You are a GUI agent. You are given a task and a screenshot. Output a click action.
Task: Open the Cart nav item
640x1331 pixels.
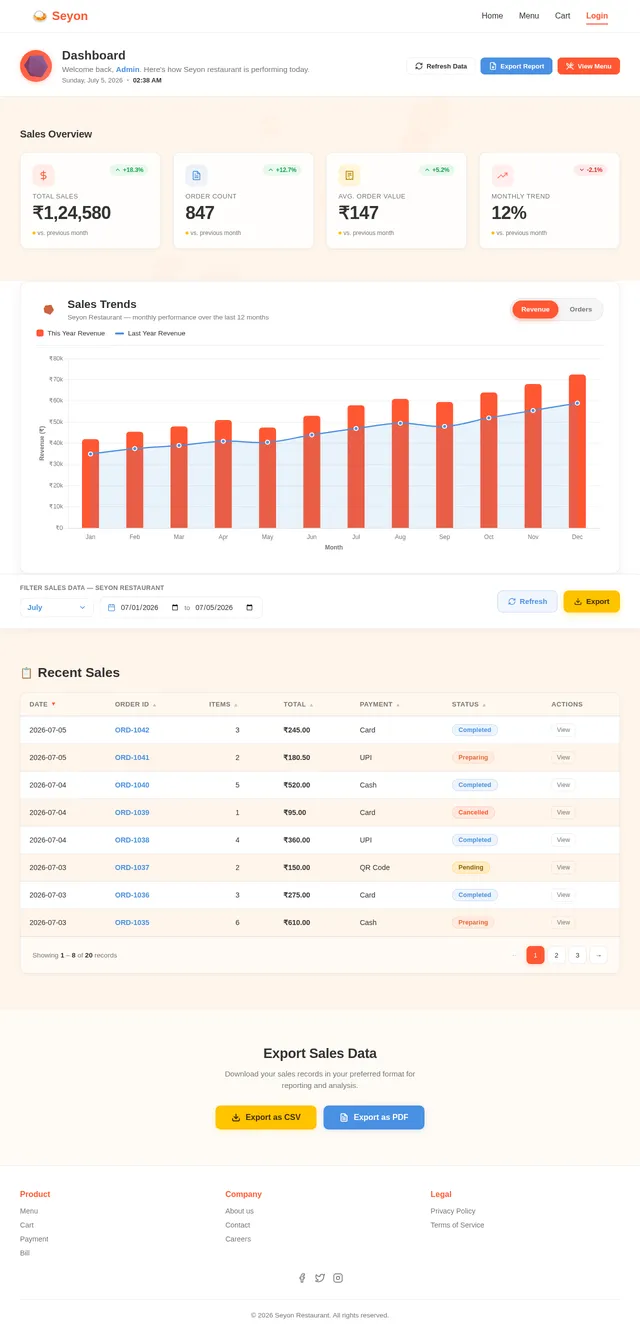[563, 16]
